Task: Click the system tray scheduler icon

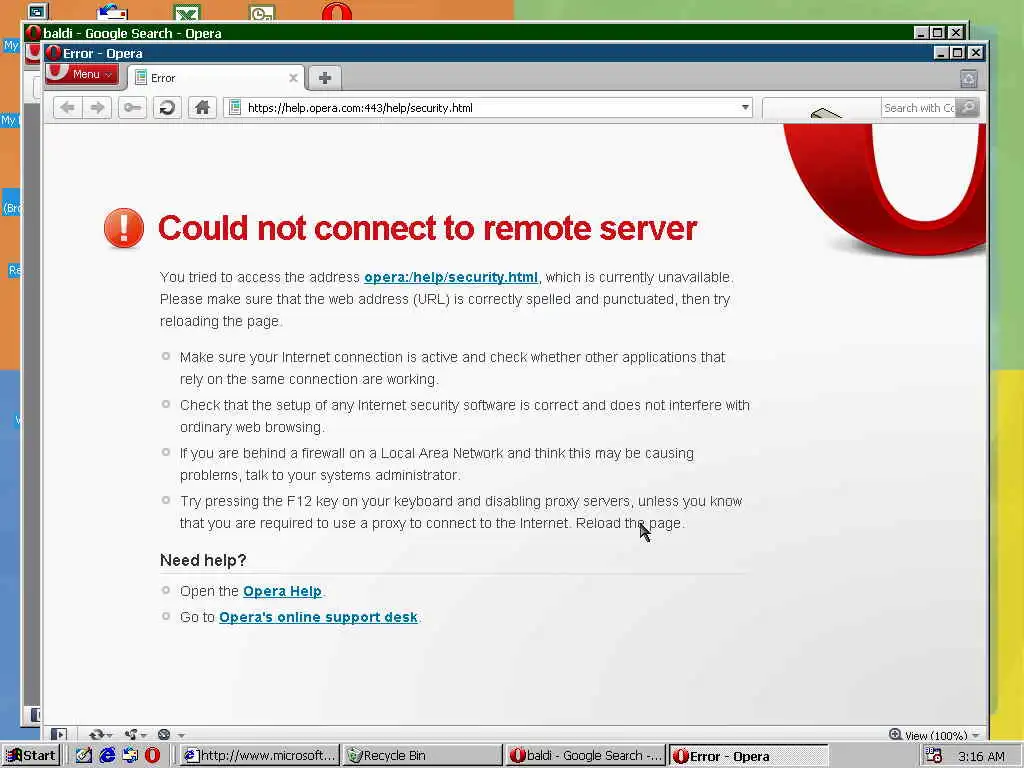Action: tap(934, 756)
